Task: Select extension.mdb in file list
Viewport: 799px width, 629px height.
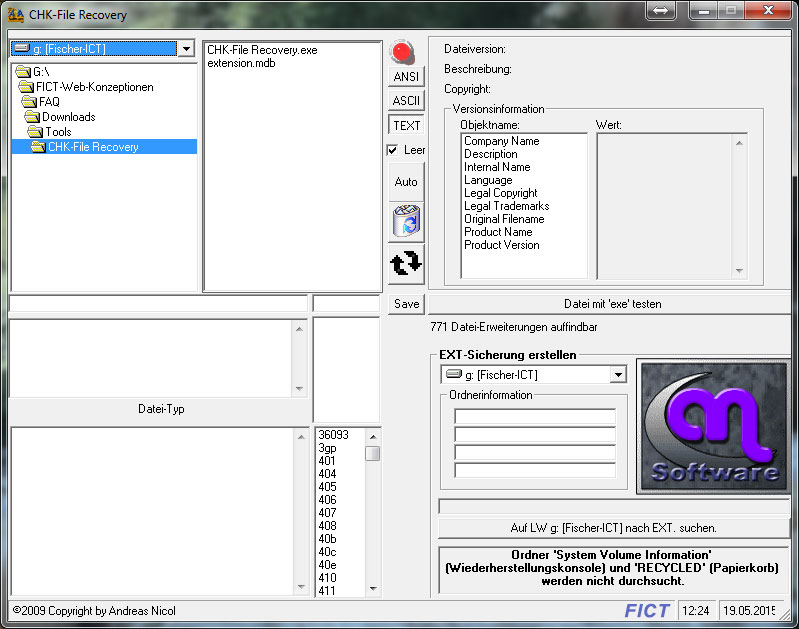Action: 241,63
